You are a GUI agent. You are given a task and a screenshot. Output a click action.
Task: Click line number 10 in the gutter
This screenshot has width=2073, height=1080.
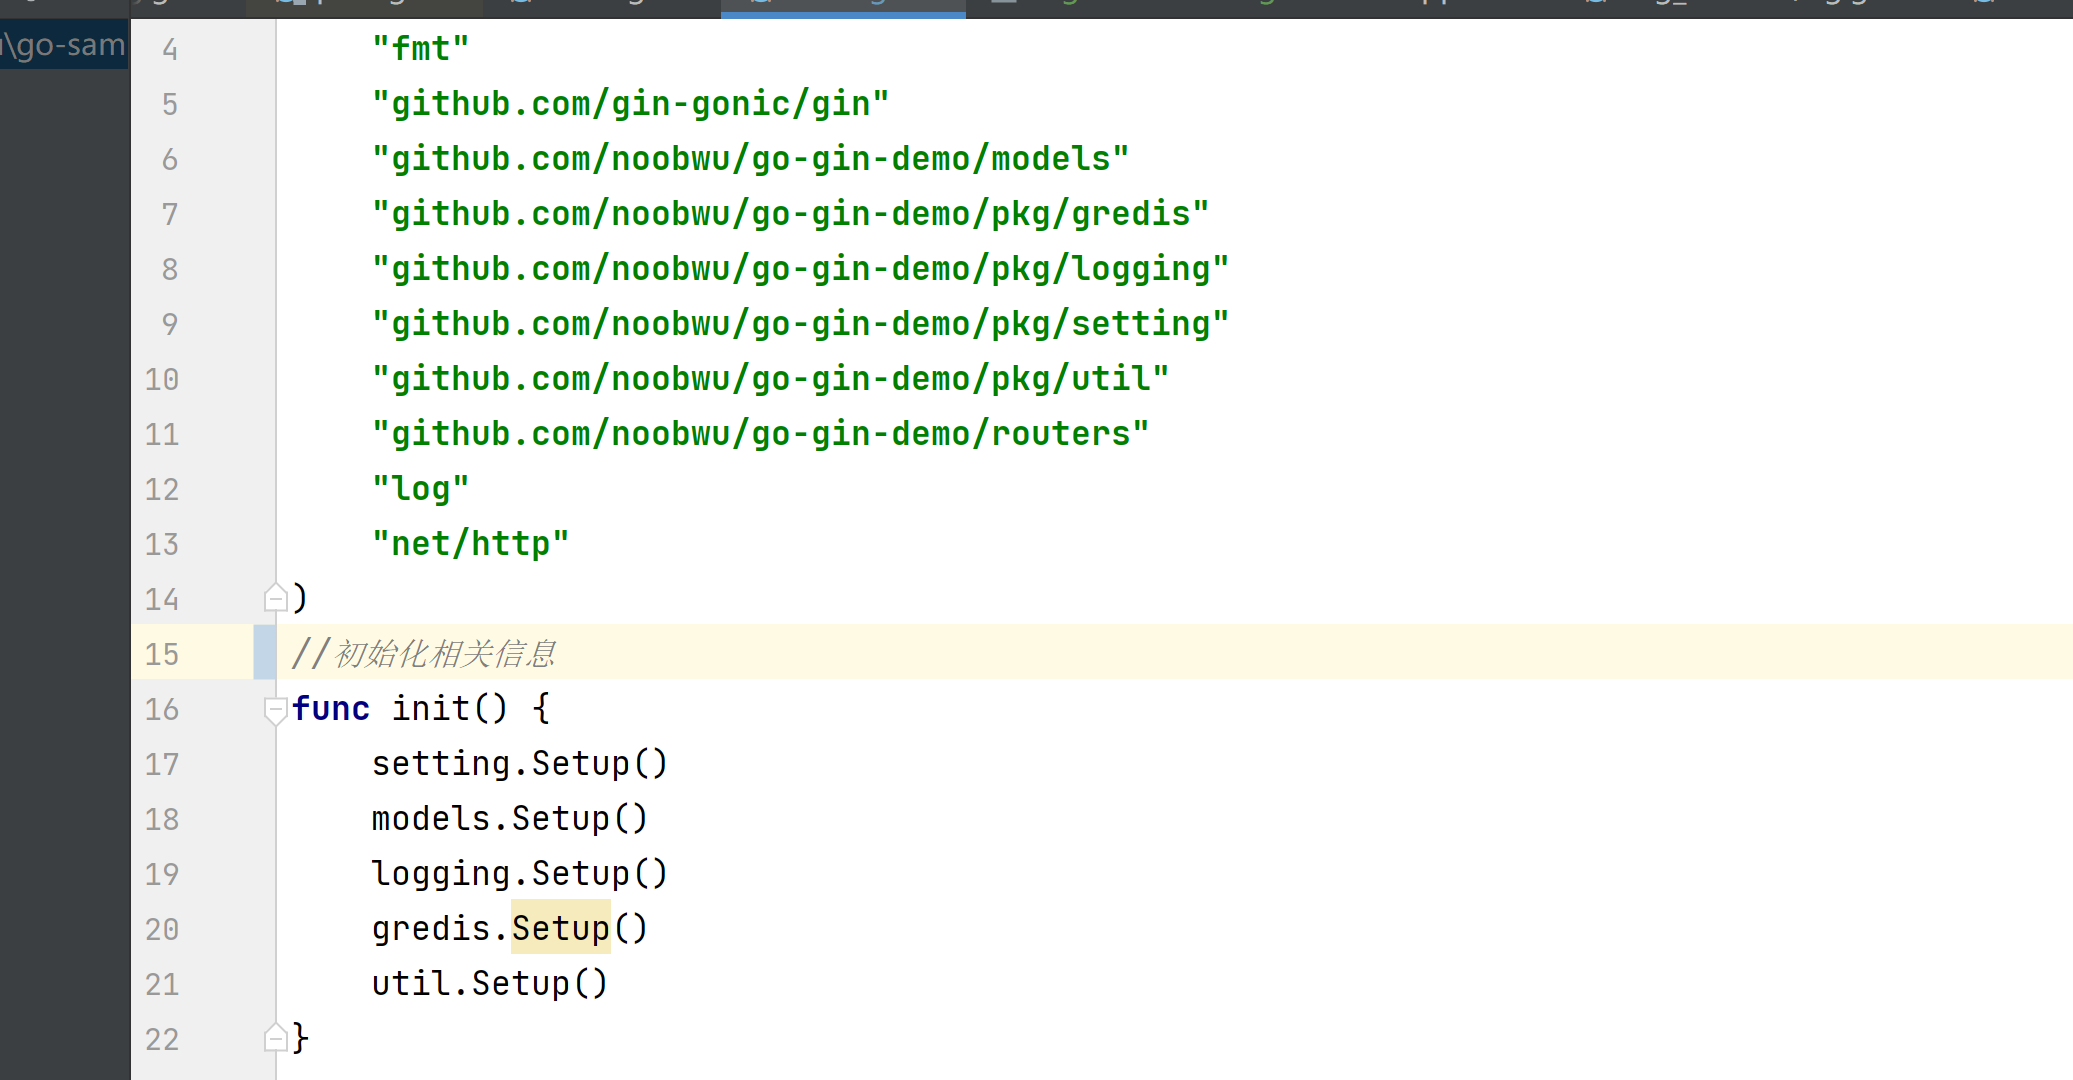coord(162,379)
